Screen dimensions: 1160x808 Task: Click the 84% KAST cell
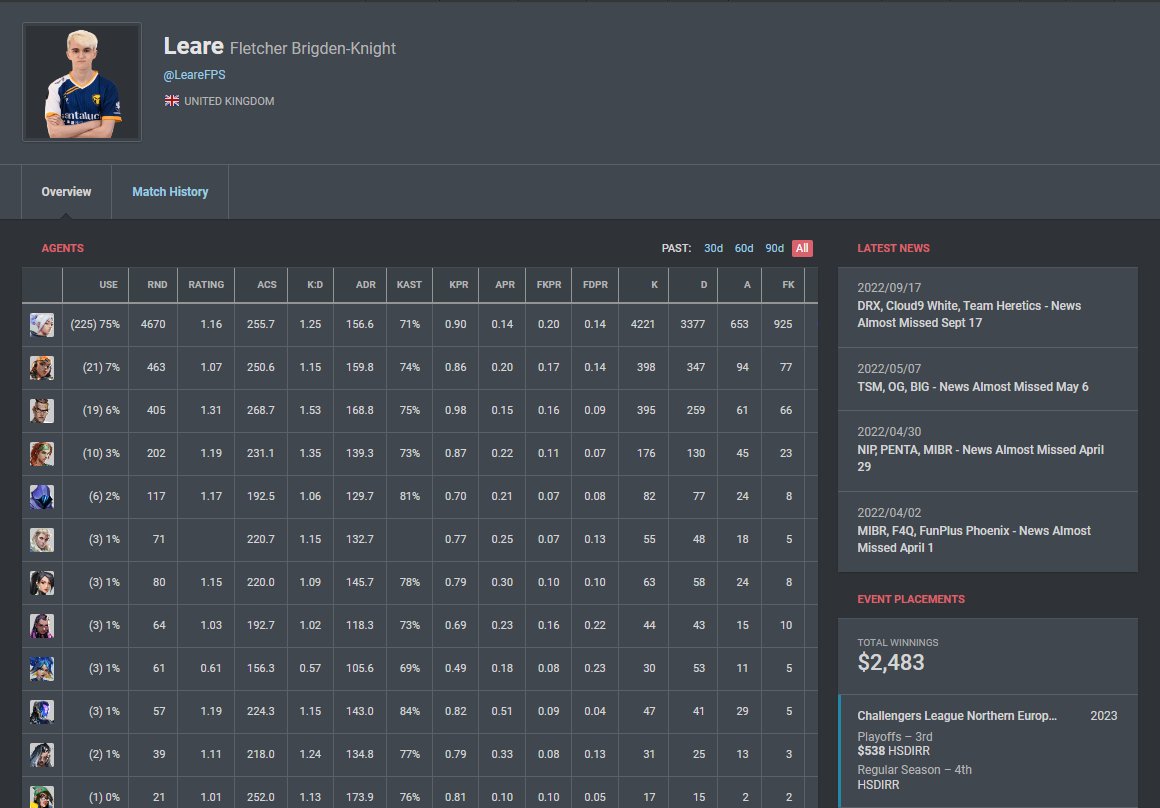point(409,711)
